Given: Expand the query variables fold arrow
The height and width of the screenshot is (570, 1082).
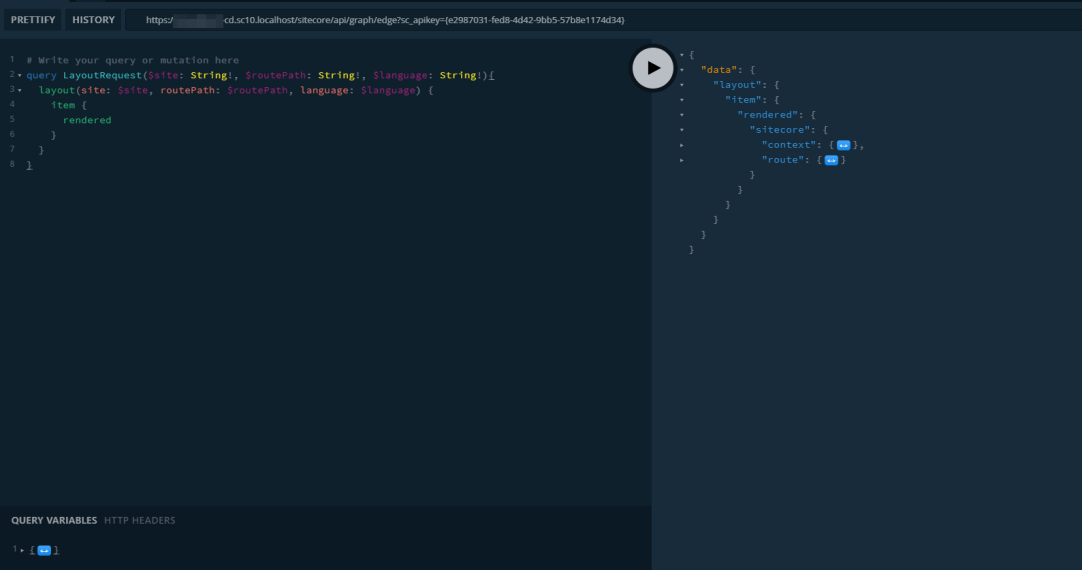Looking at the screenshot, I should pyautogui.click(x=22, y=551).
